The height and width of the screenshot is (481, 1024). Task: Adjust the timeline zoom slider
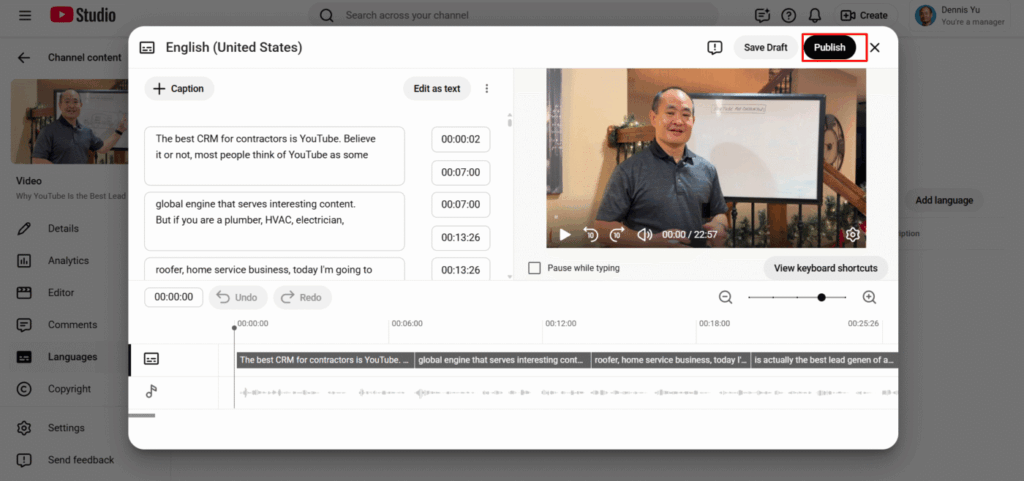[x=821, y=297]
